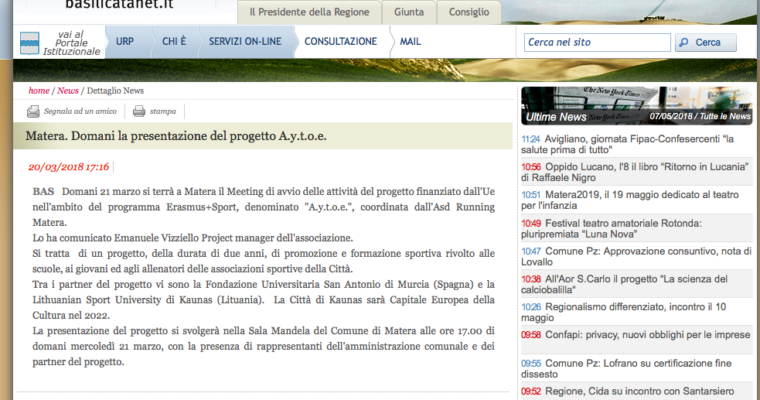This screenshot has height=400, width=760.
Task: Click the article date 20/03/2018 17:16
Action: (69, 167)
